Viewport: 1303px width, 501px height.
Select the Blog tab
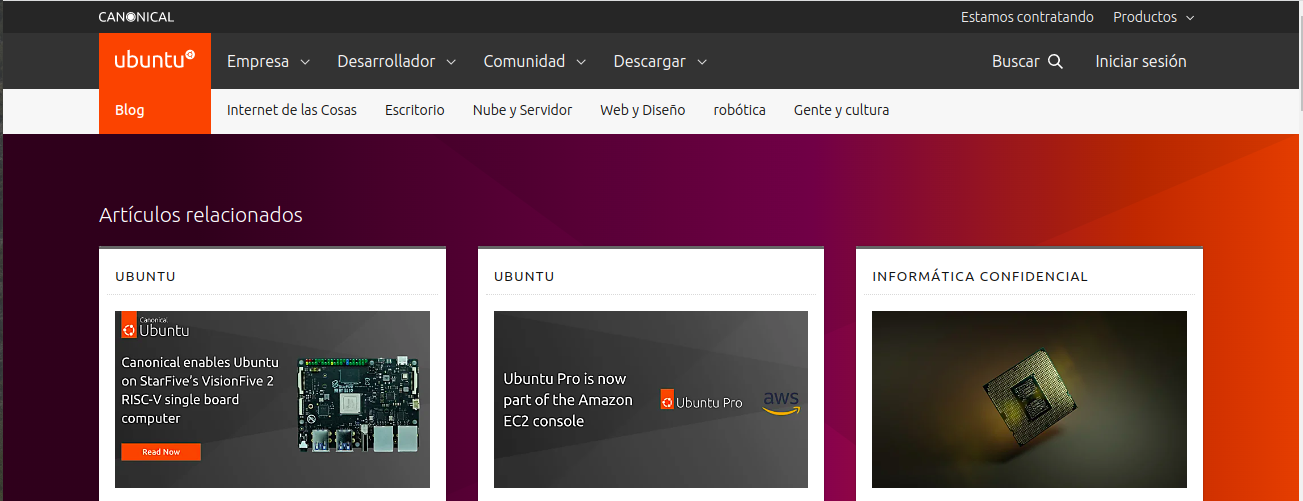[x=130, y=111]
